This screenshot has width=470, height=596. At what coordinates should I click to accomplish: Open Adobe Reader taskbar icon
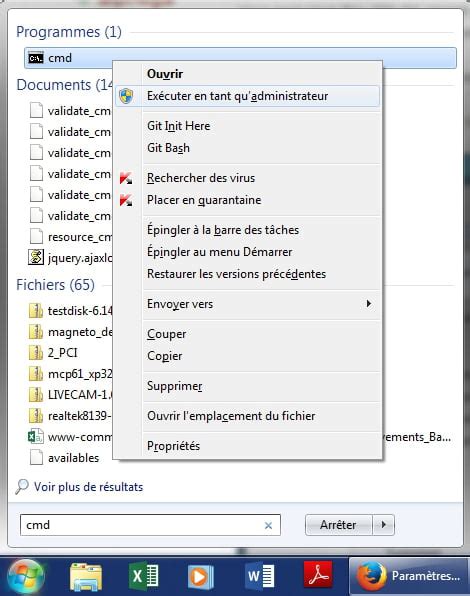tap(318, 575)
